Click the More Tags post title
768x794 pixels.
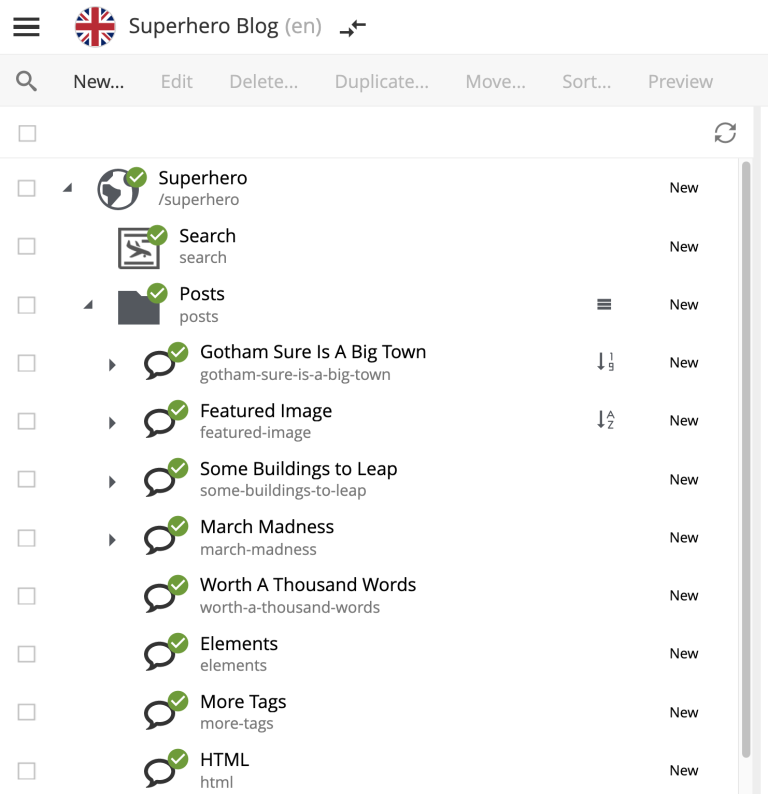(243, 702)
